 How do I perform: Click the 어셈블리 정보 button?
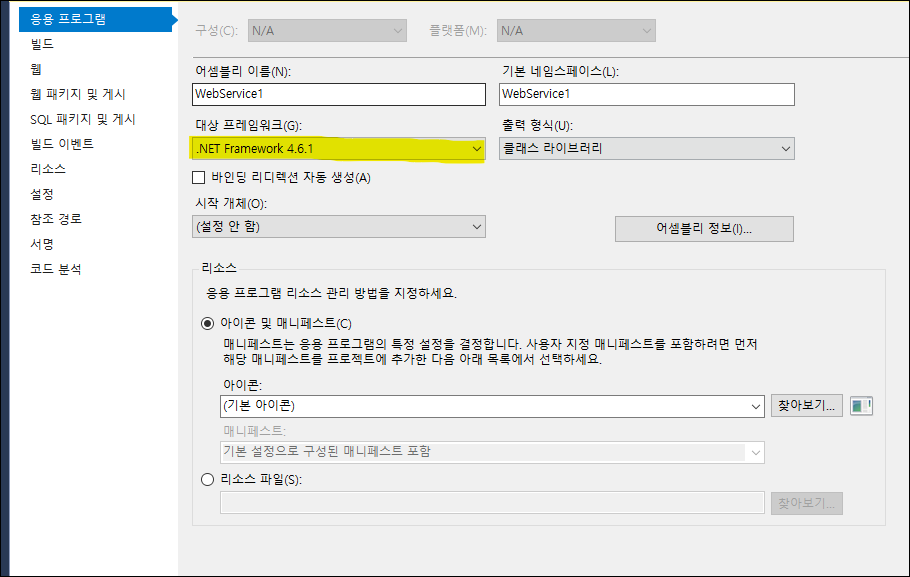click(x=703, y=229)
